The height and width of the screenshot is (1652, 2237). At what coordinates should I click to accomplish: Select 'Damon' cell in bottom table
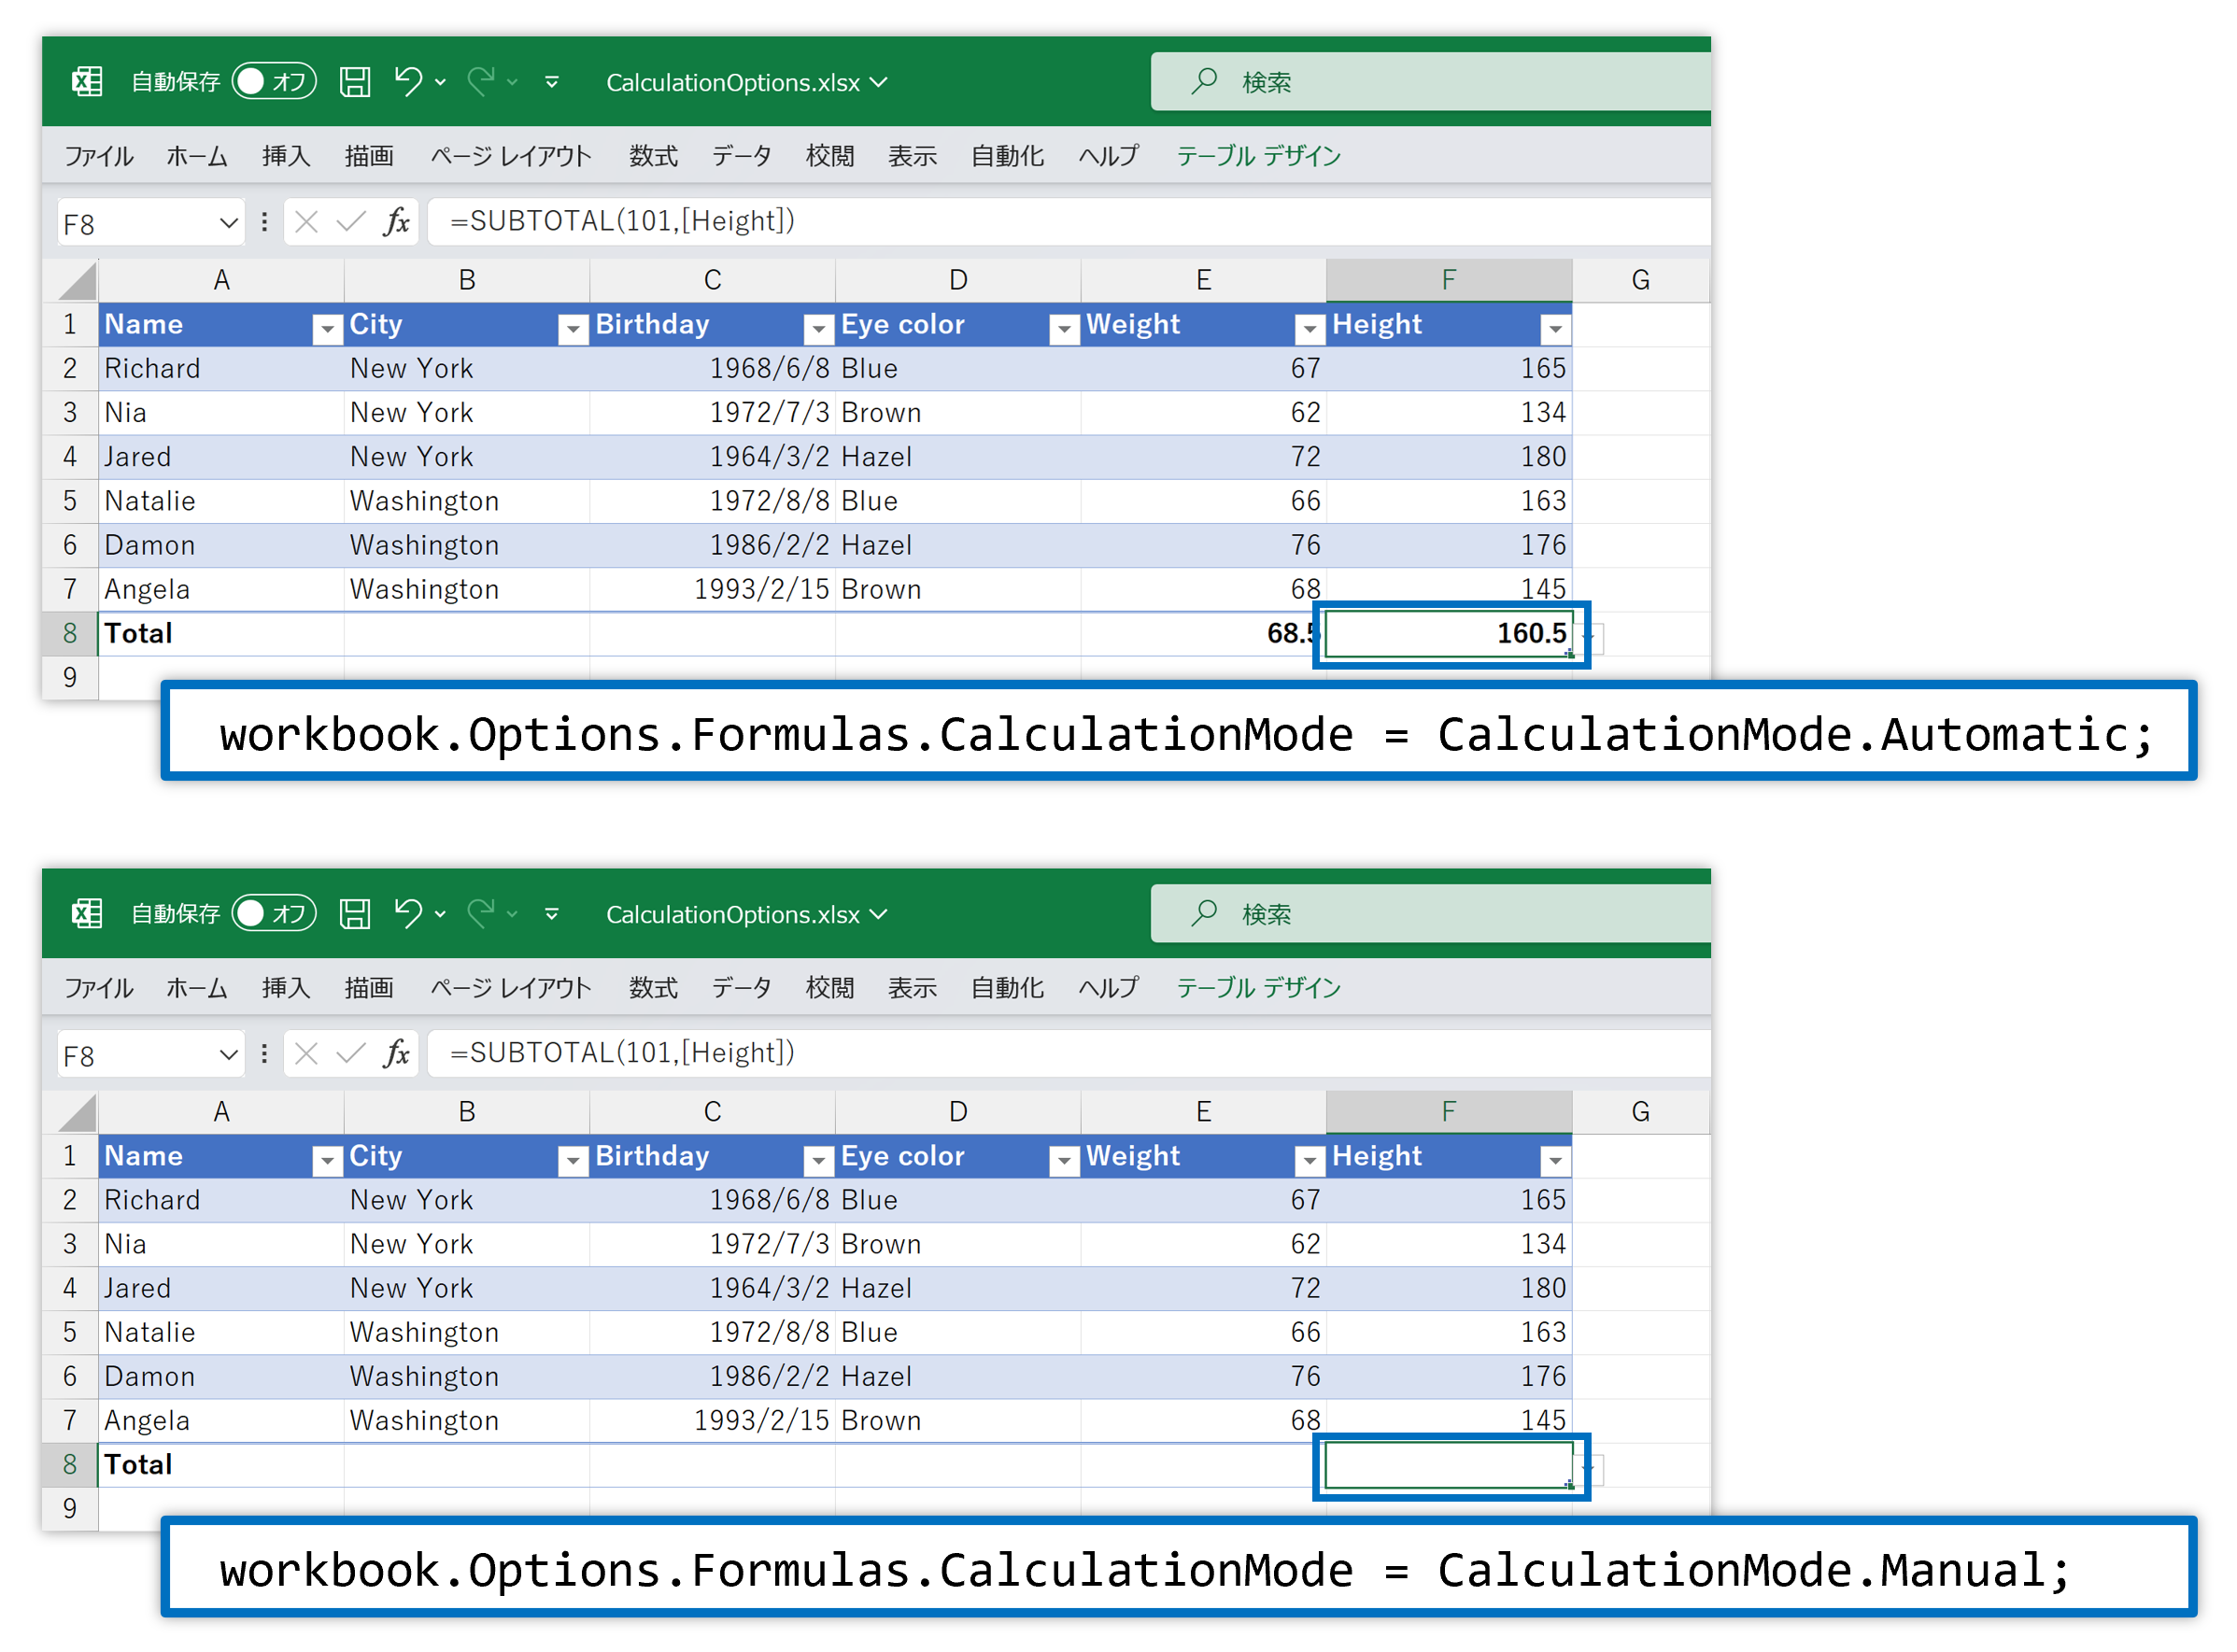click(x=221, y=1377)
